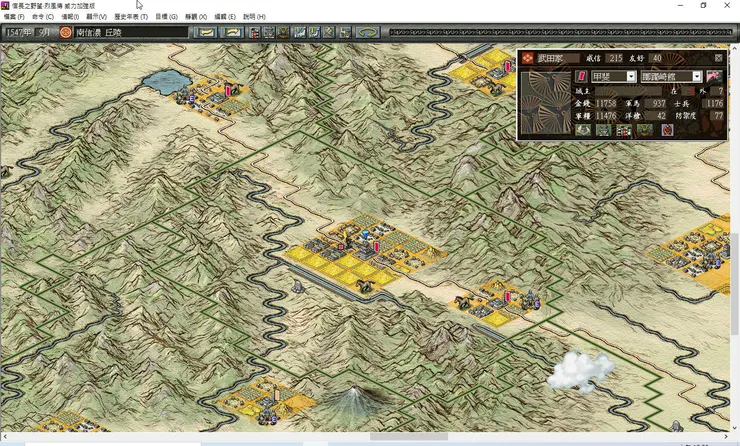
Task: Open the 目標(G) menu
Action: coord(166,17)
